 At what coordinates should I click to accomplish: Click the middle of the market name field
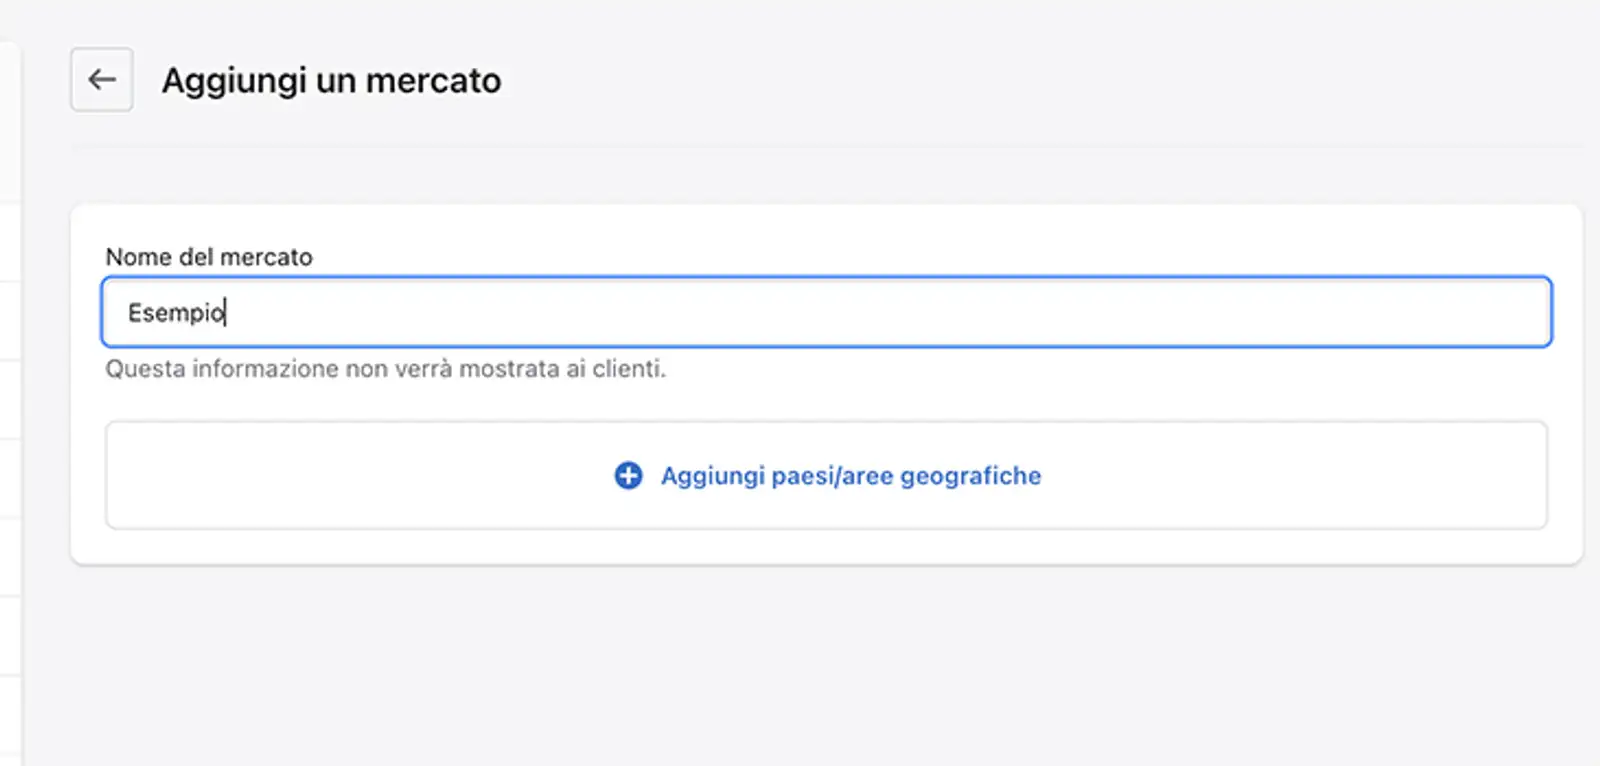click(826, 312)
